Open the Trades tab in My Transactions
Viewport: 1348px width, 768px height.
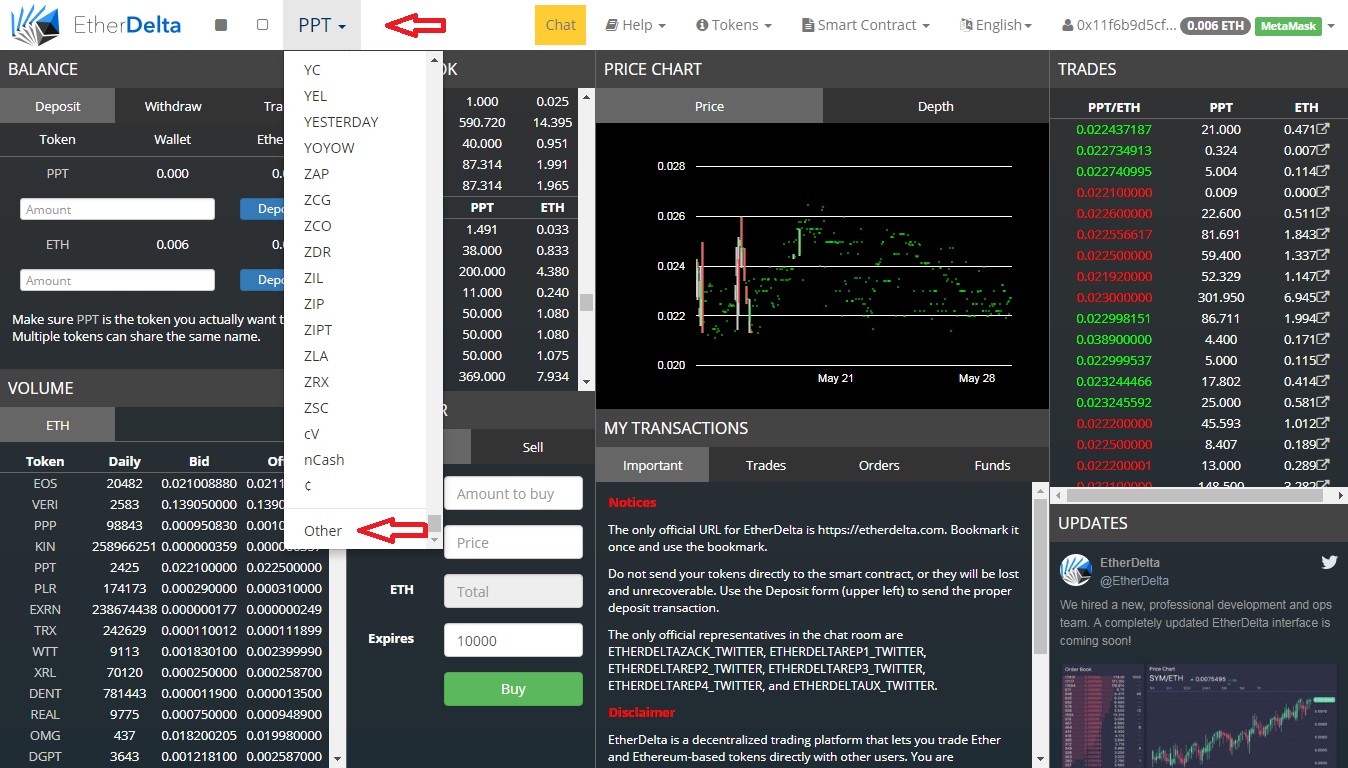pos(766,465)
